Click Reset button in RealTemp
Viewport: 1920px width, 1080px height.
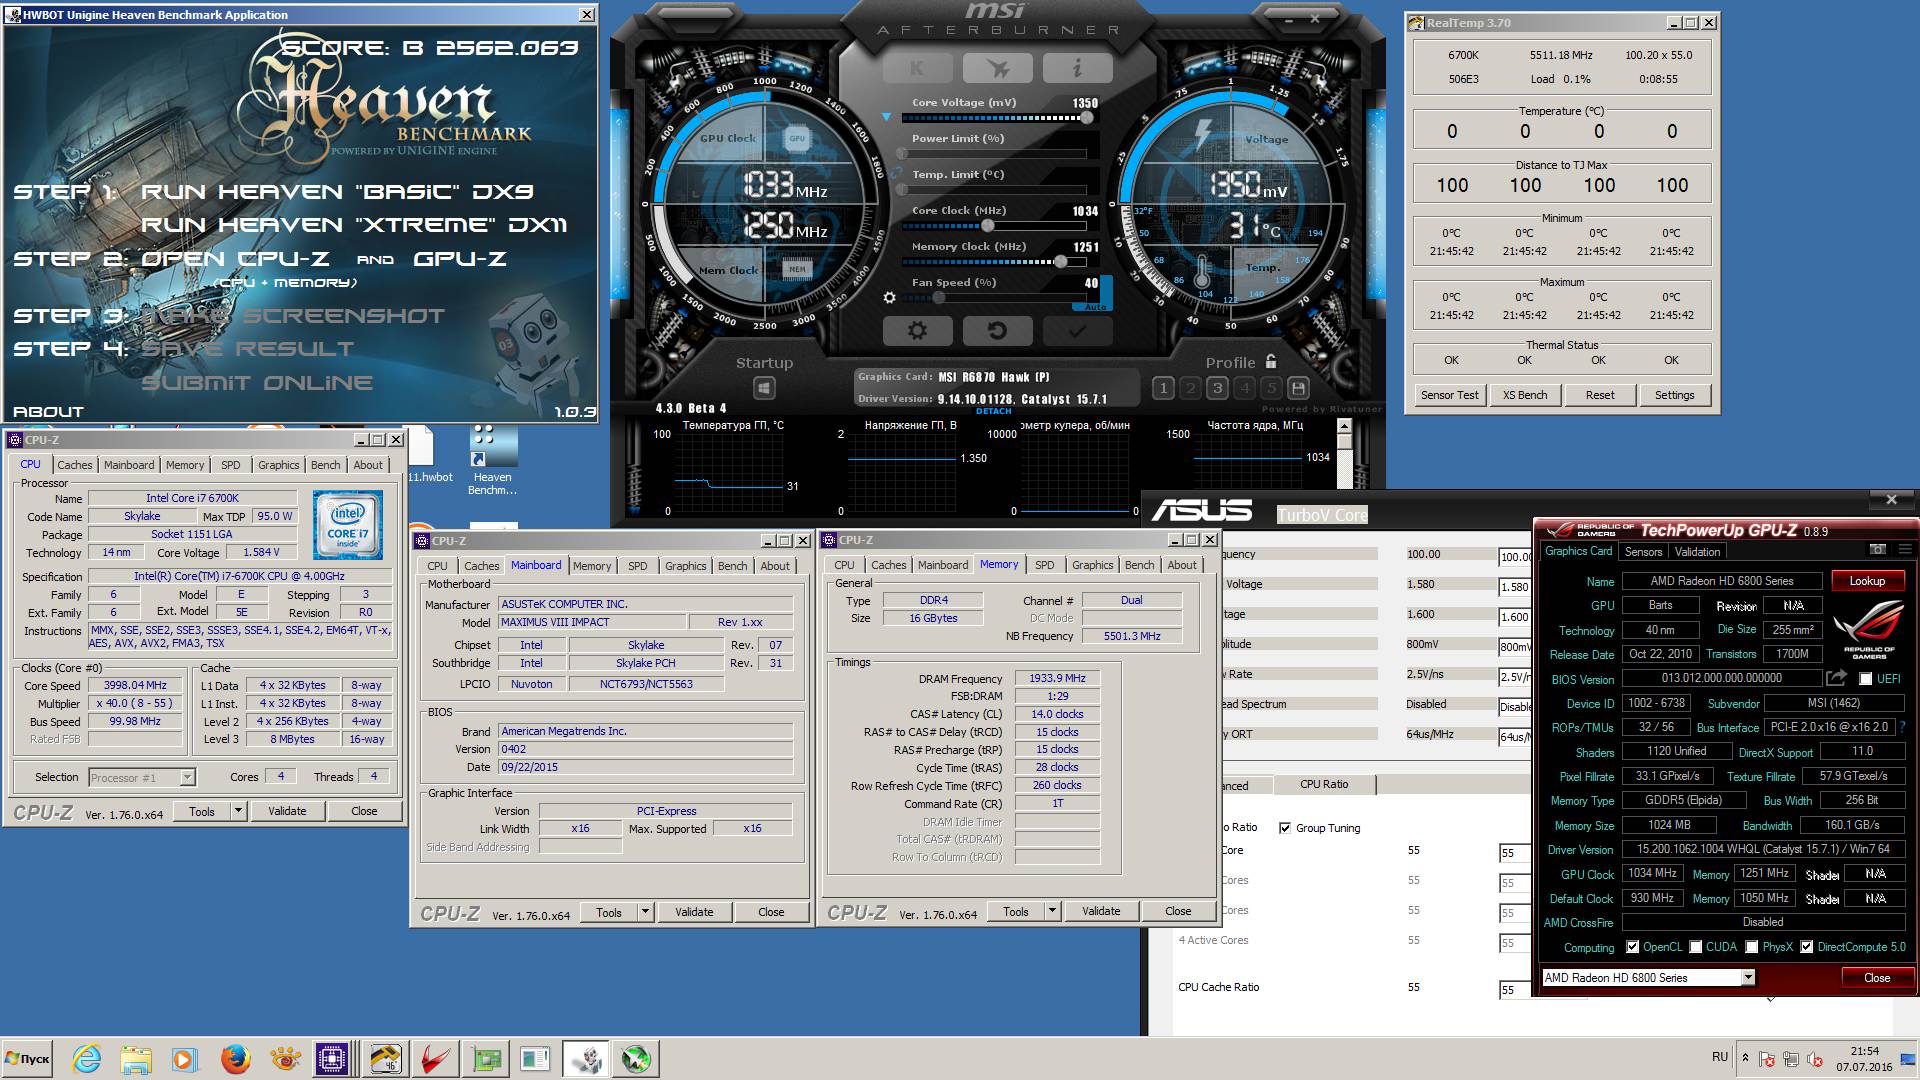point(1600,395)
